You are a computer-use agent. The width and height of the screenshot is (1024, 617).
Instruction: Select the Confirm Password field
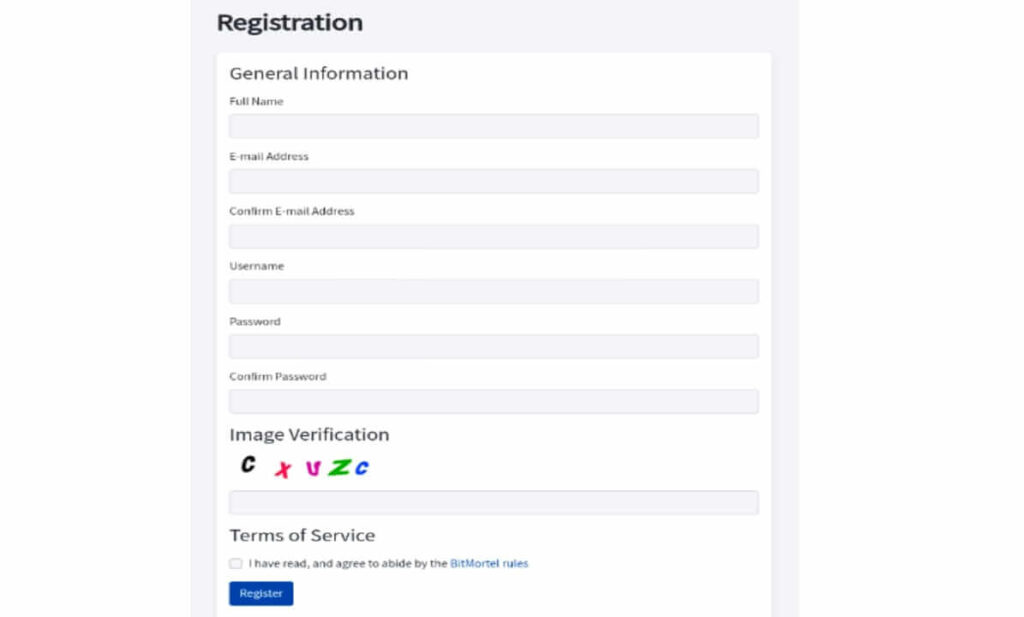coord(494,402)
